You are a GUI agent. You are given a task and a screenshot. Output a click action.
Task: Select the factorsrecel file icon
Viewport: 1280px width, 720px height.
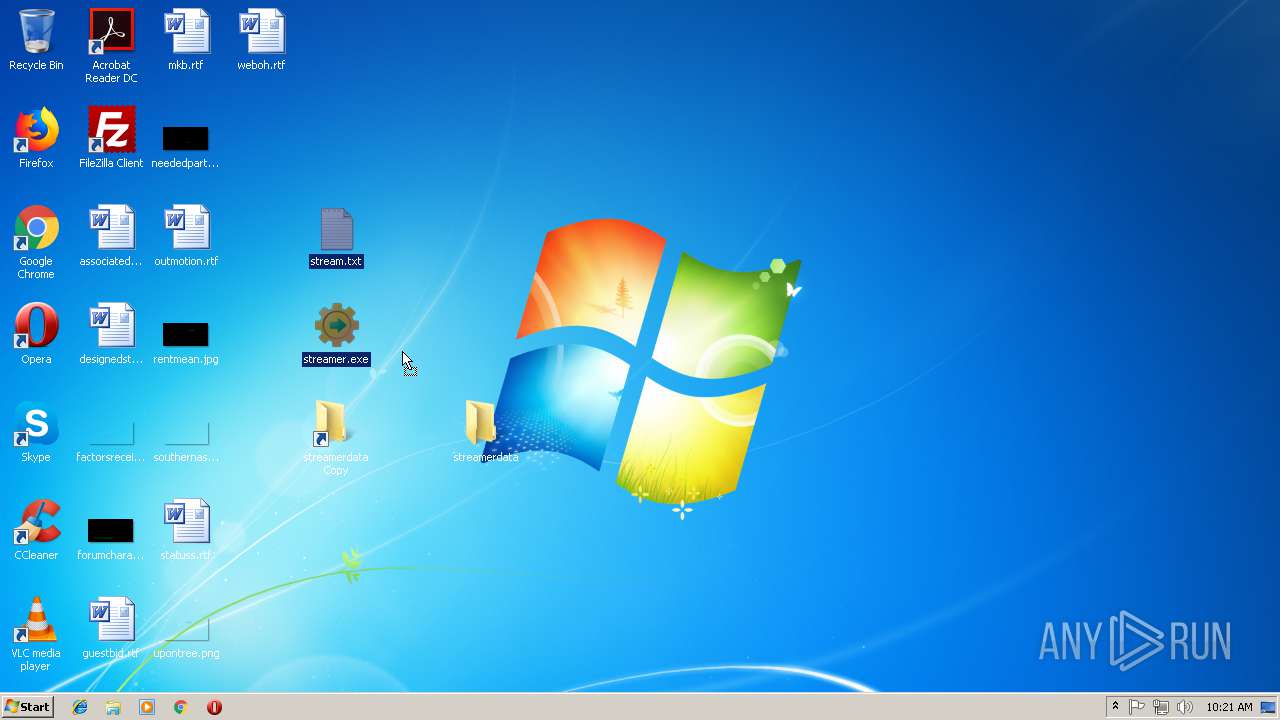(111, 441)
